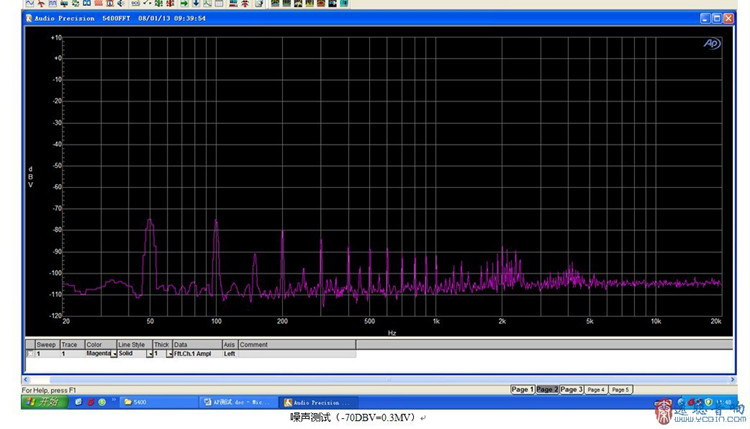The height and width of the screenshot is (429, 750).
Task: Click the 1k value on the frequency axis
Action: tap(436, 321)
